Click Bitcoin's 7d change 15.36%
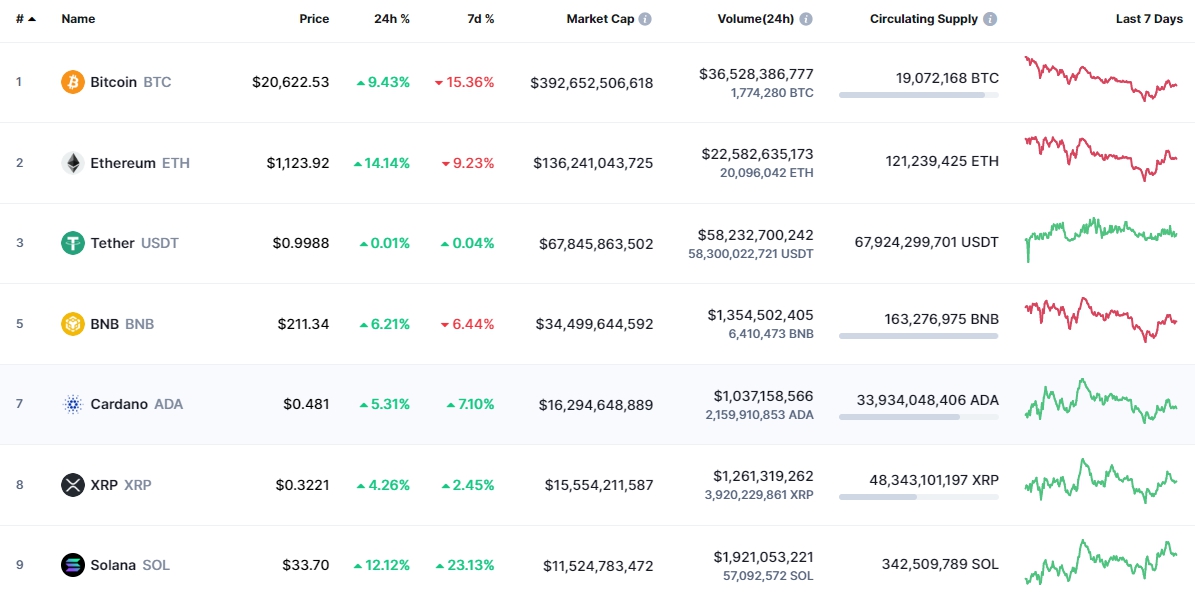This screenshot has width=1195, height=600. coord(464,82)
